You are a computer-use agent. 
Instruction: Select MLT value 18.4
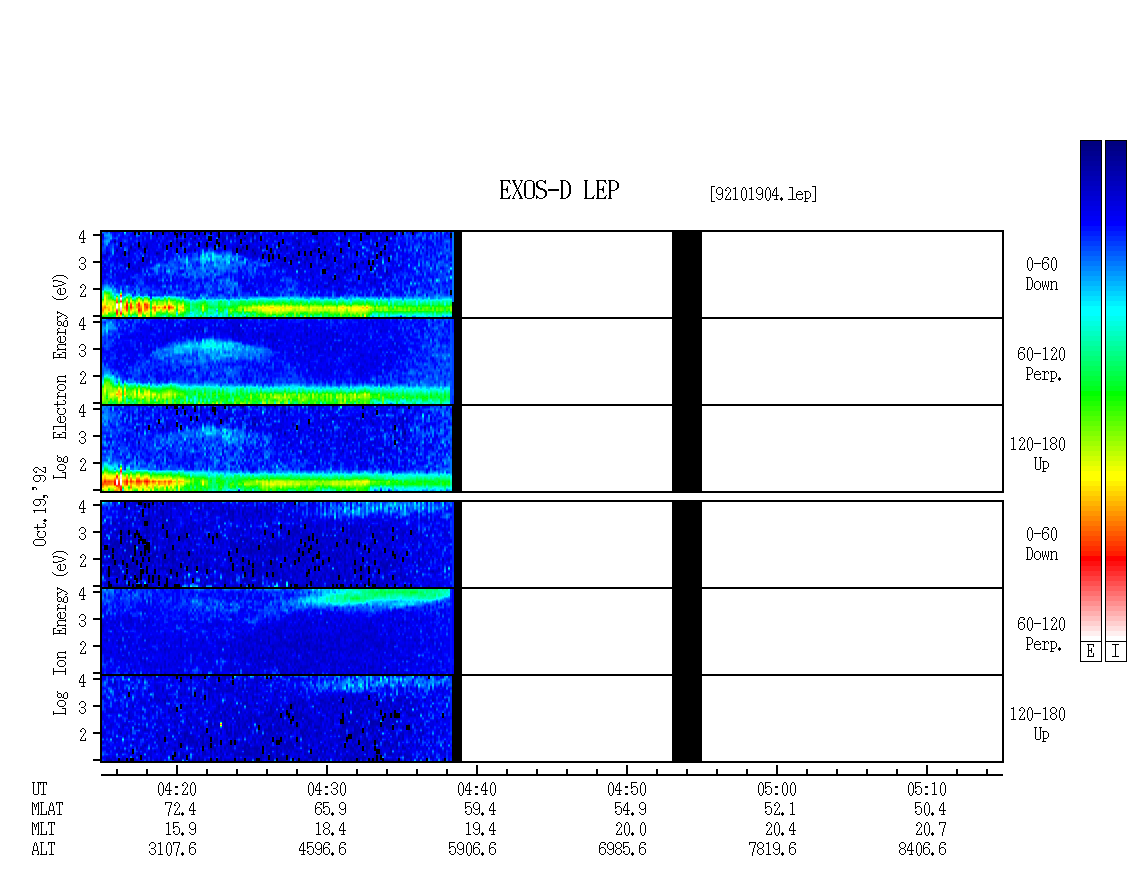(330, 830)
